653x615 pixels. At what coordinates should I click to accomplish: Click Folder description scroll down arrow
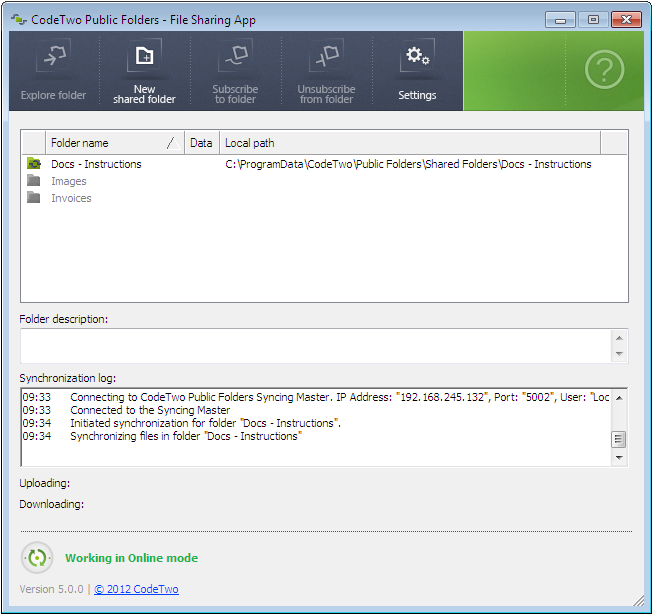click(619, 354)
